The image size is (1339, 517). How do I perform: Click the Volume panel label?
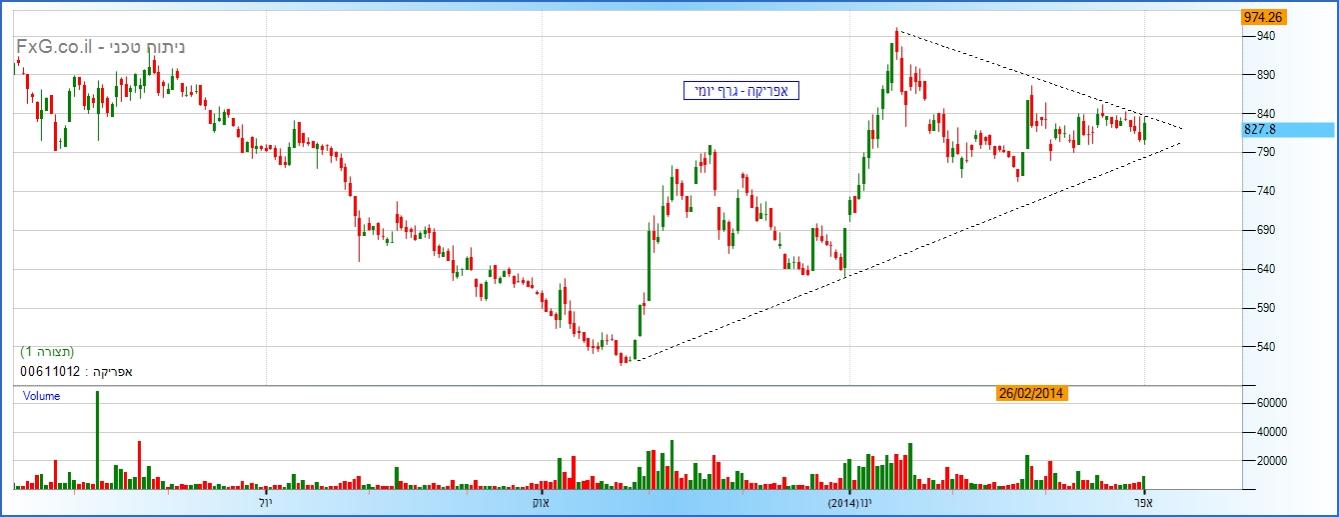[41, 396]
